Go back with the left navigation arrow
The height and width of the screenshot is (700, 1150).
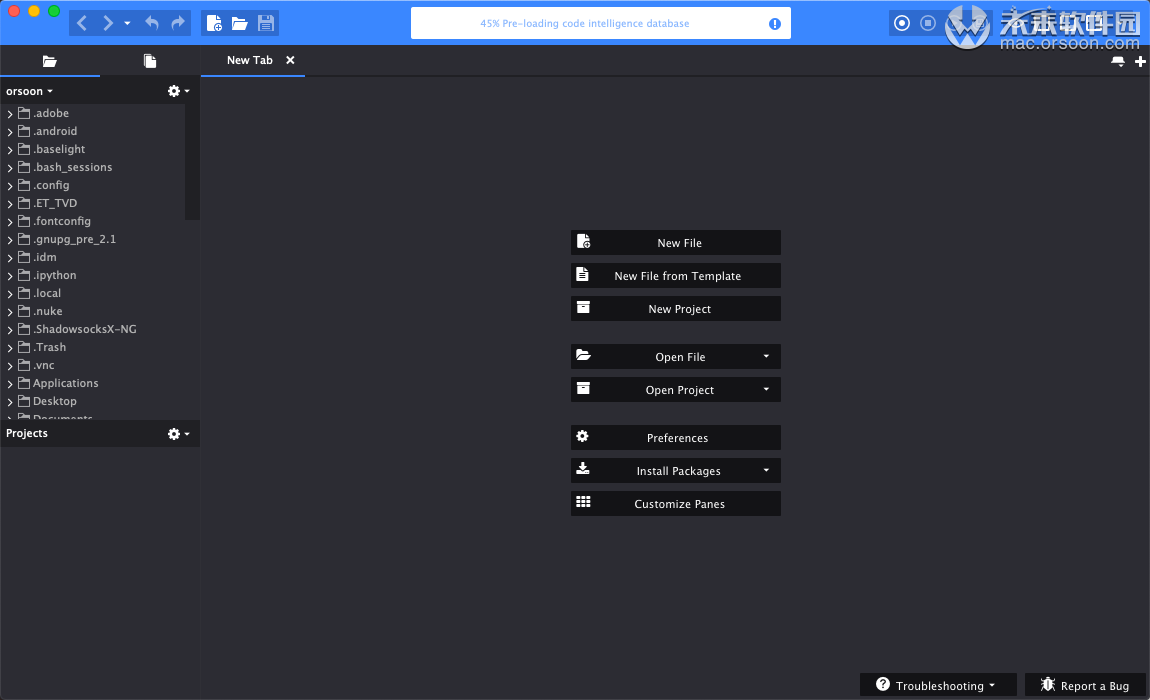(82, 23)
